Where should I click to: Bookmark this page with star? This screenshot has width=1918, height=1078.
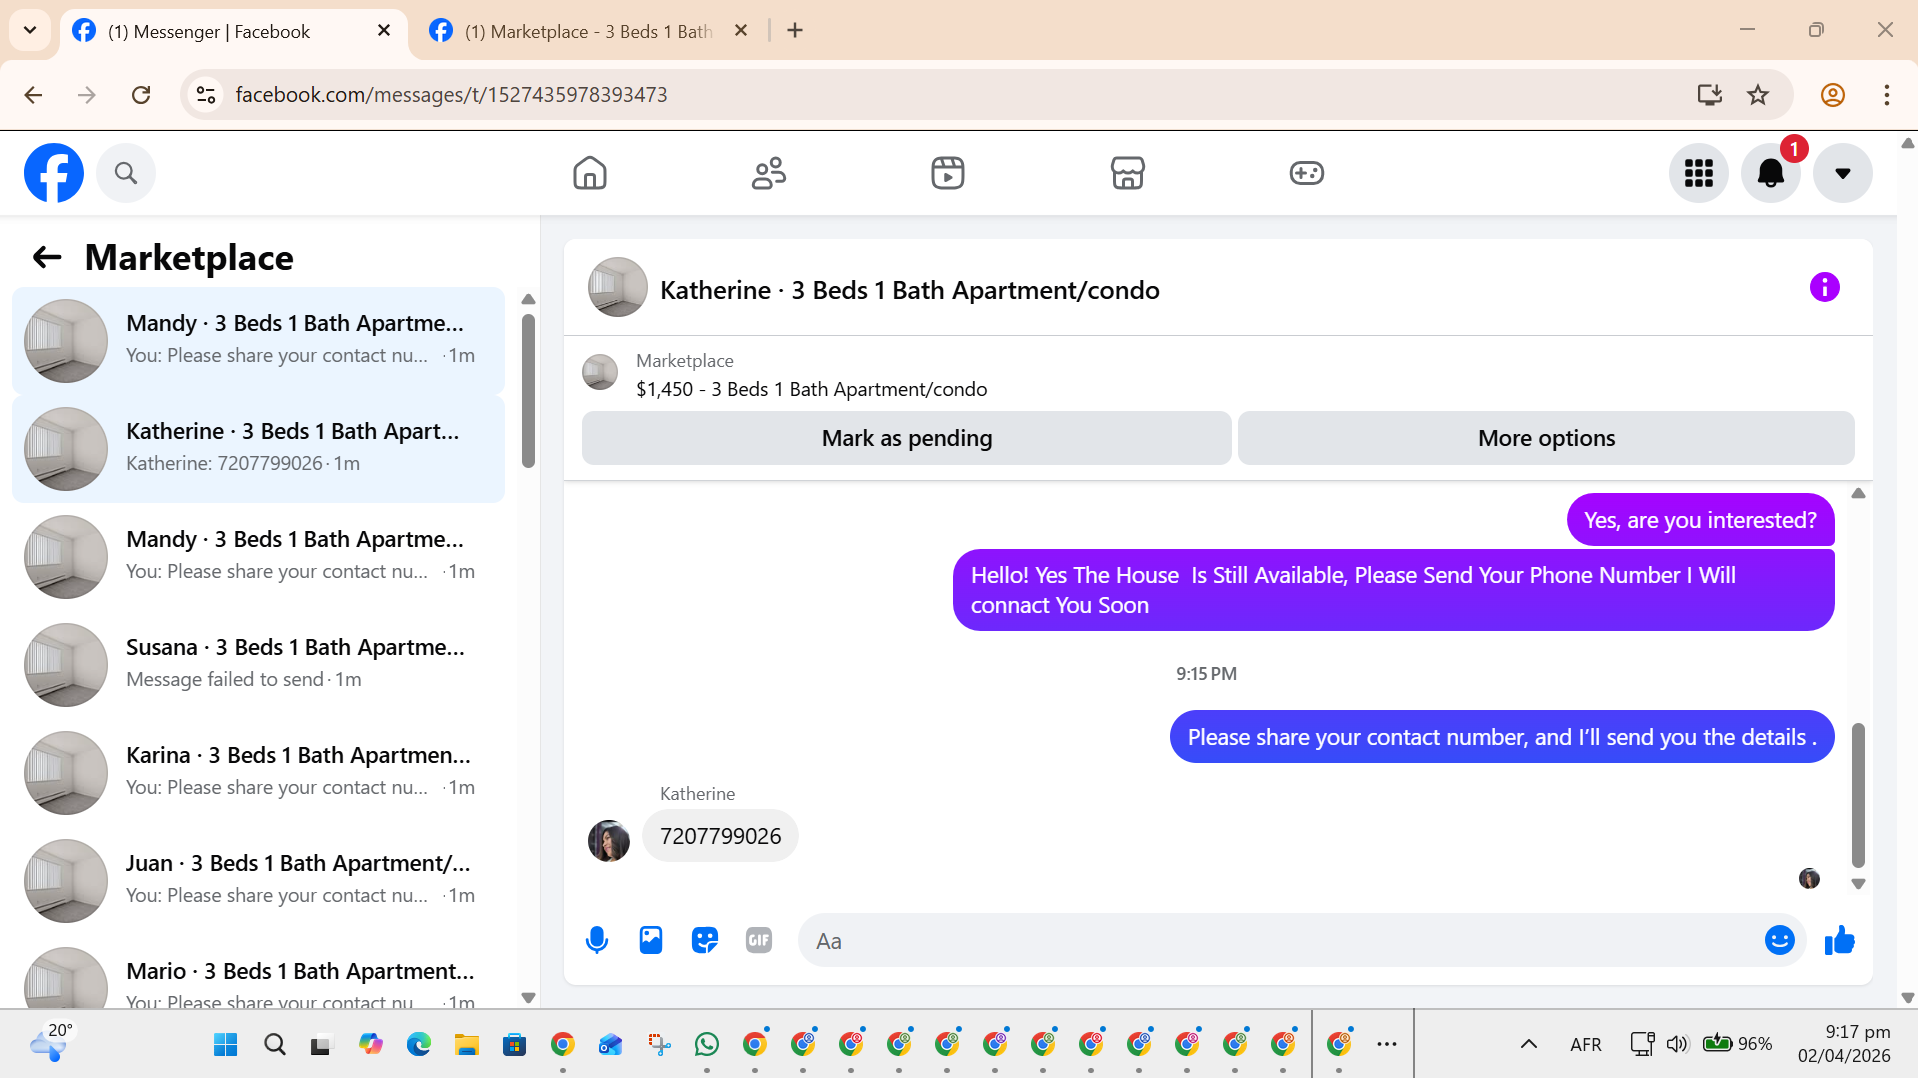(x=1758, y=95)
